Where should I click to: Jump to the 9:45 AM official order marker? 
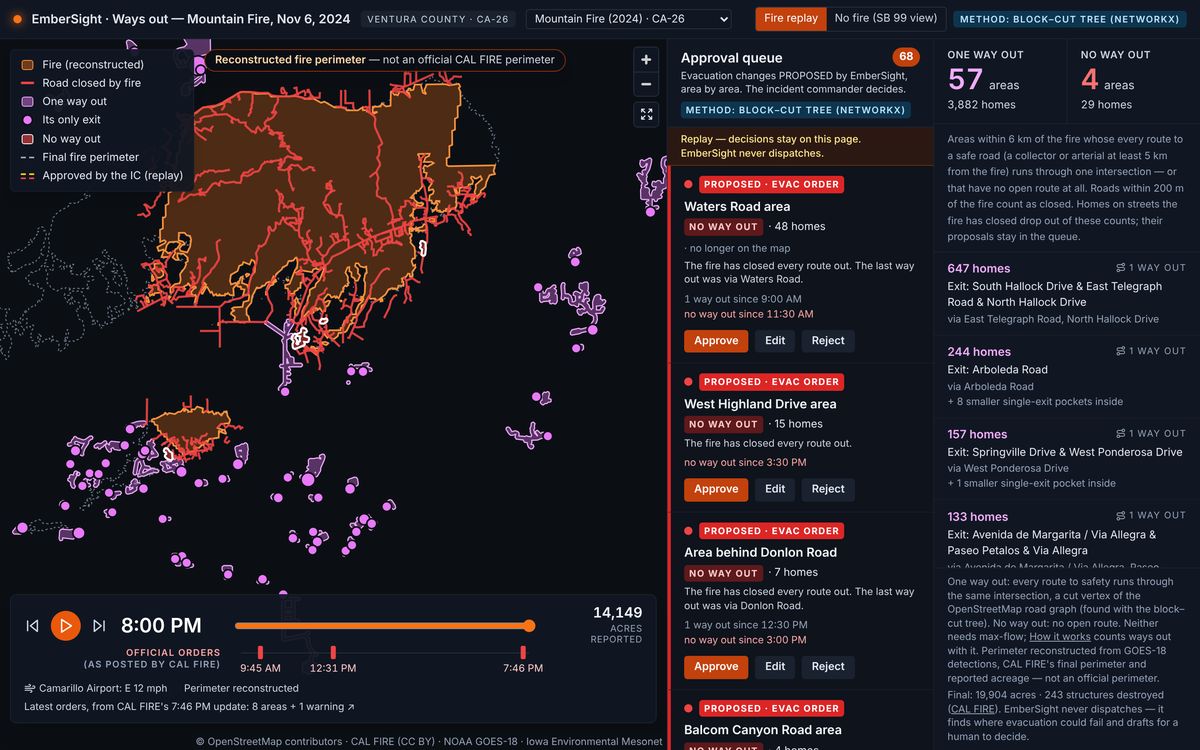[x=260, y=653]
